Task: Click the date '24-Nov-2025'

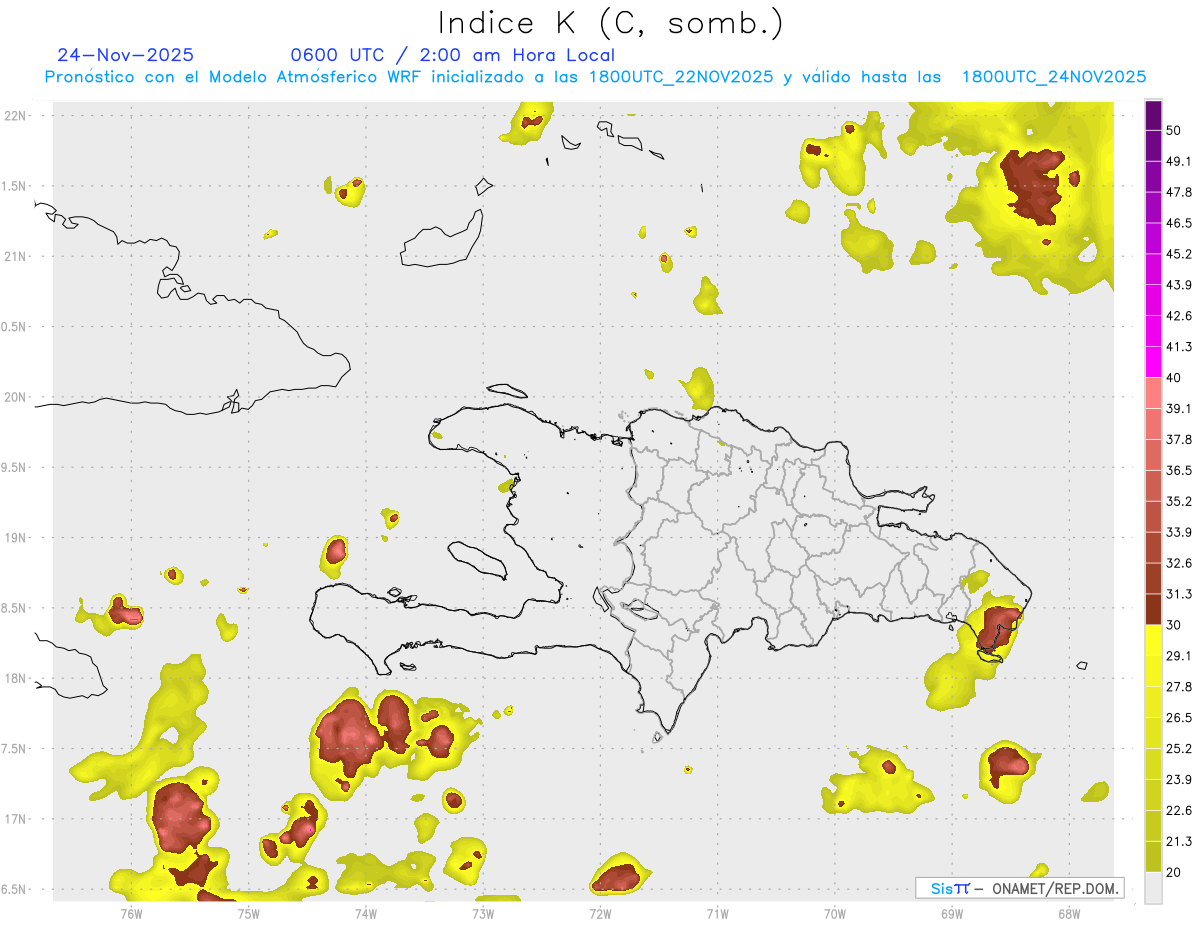Action: point(126,55)
